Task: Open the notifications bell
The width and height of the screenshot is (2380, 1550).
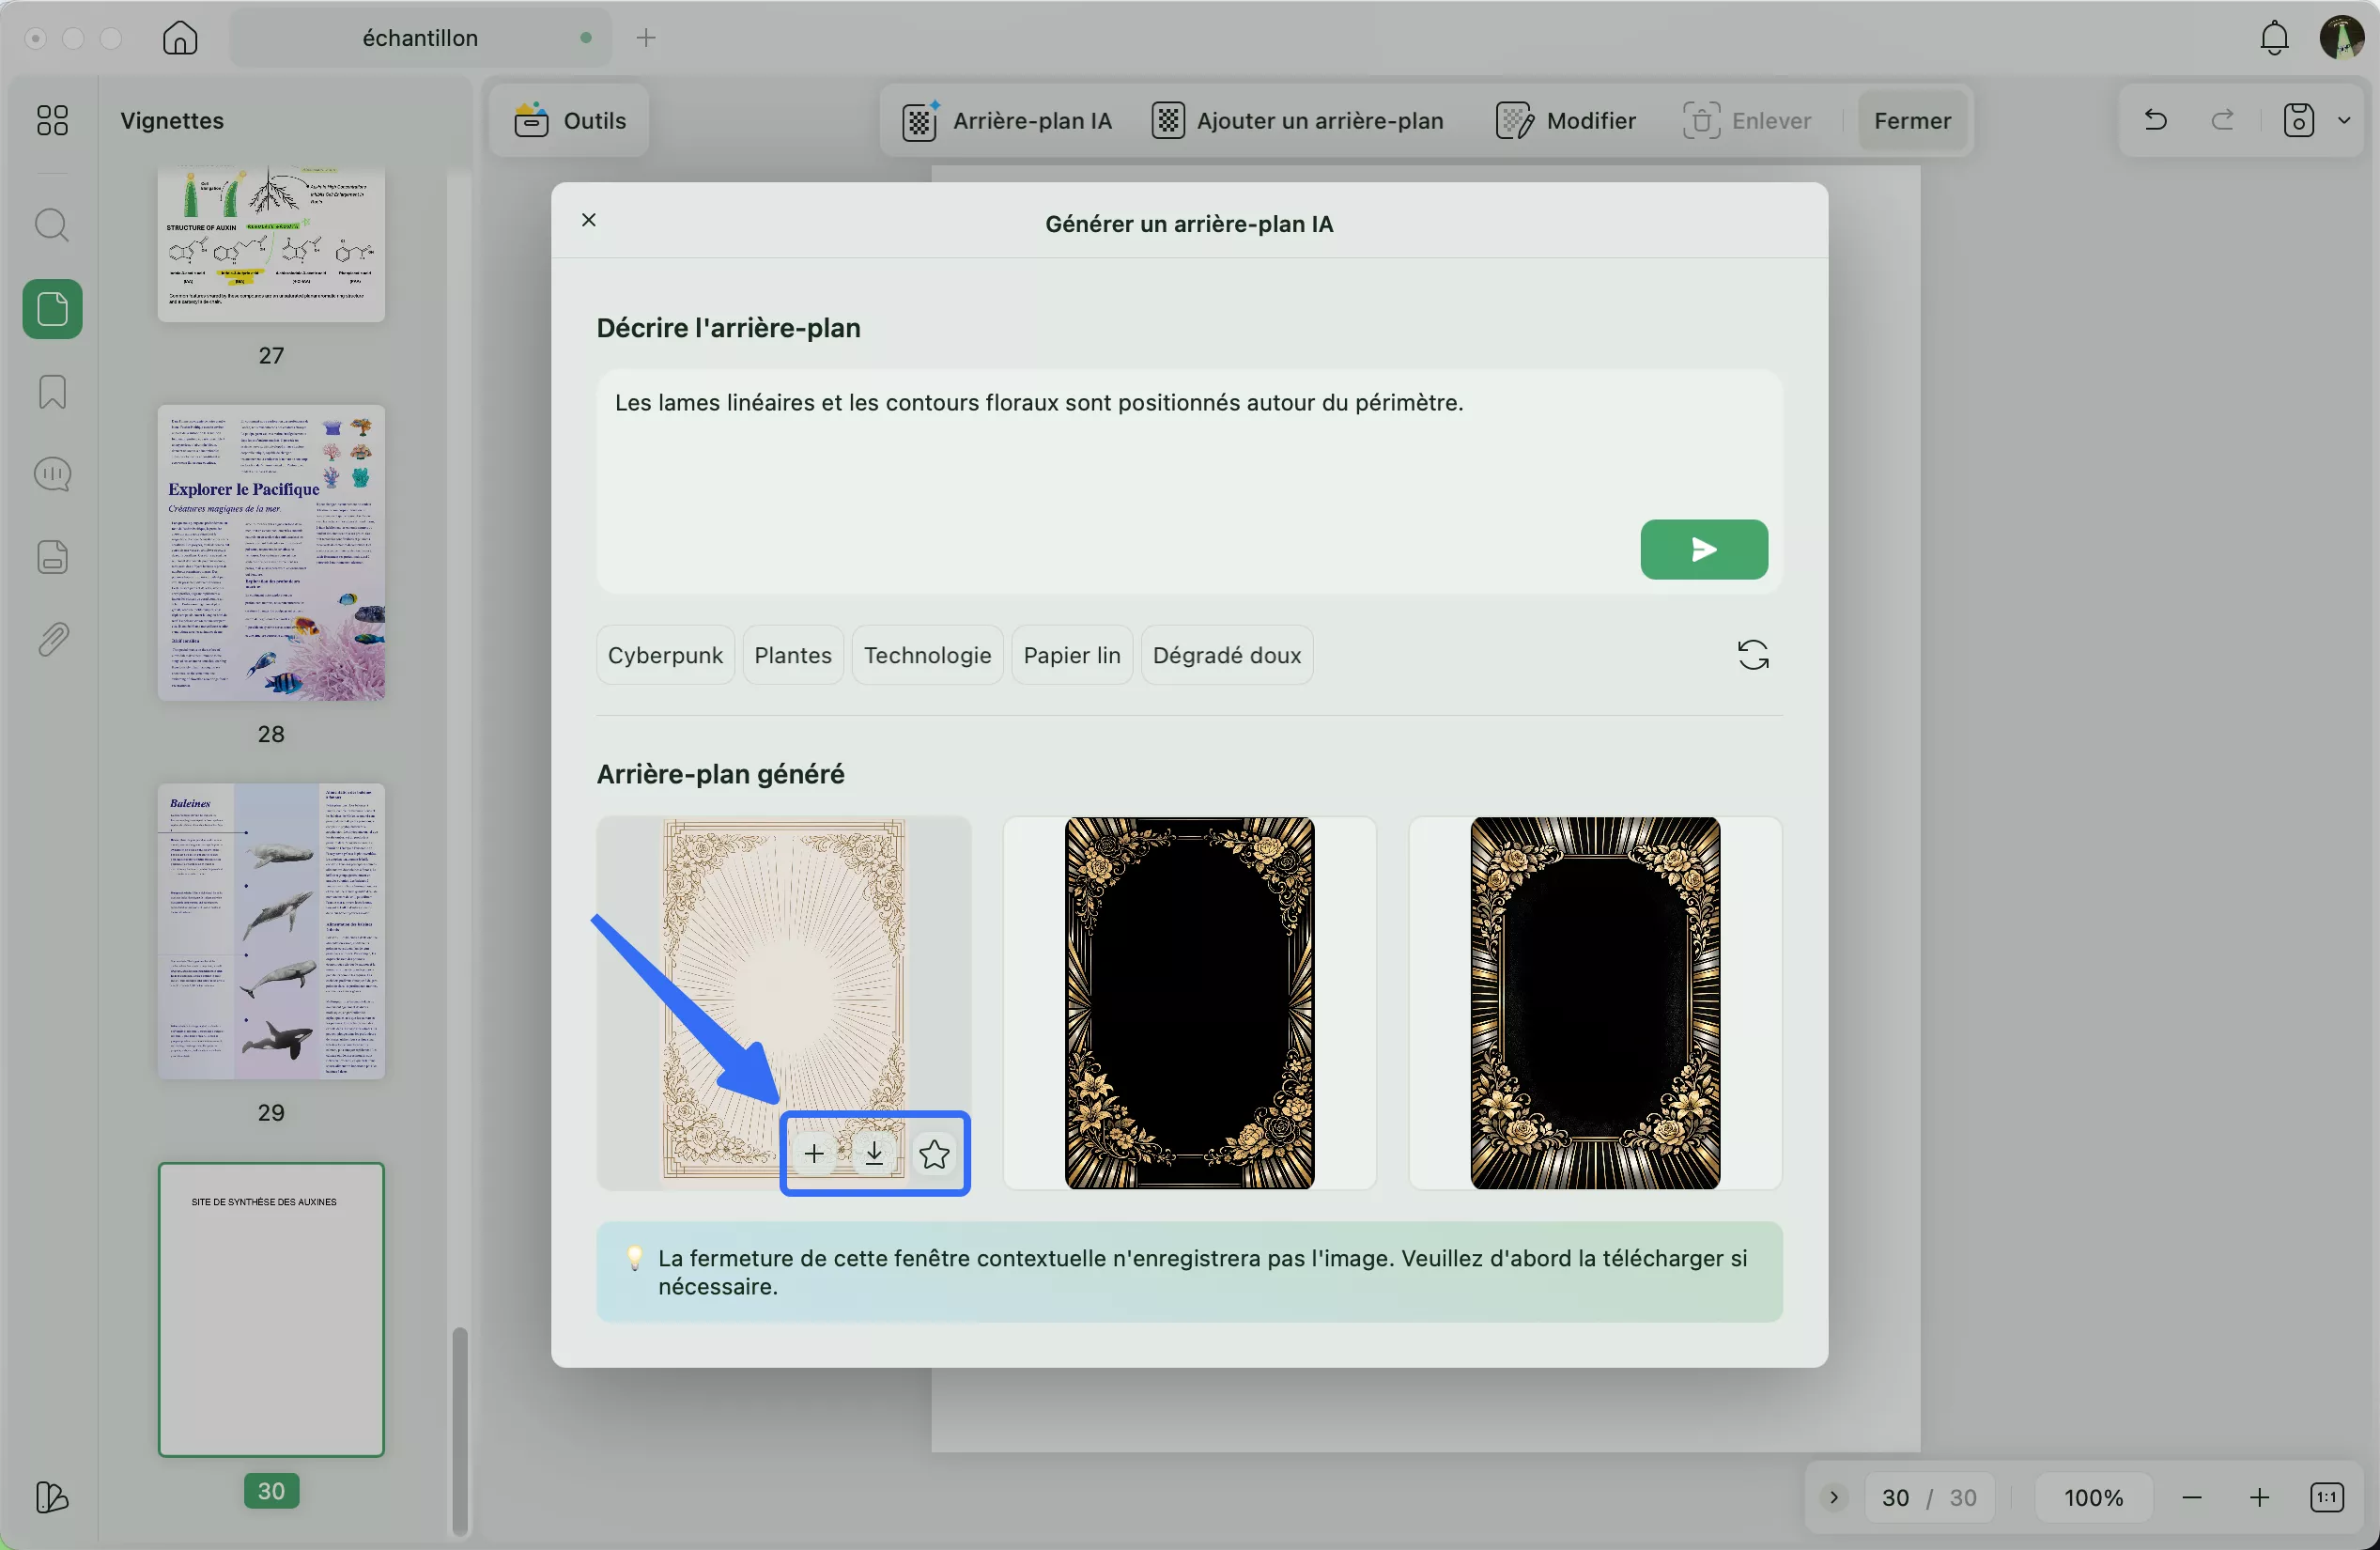Action: pyautogui.click(x=2274, y=38)
